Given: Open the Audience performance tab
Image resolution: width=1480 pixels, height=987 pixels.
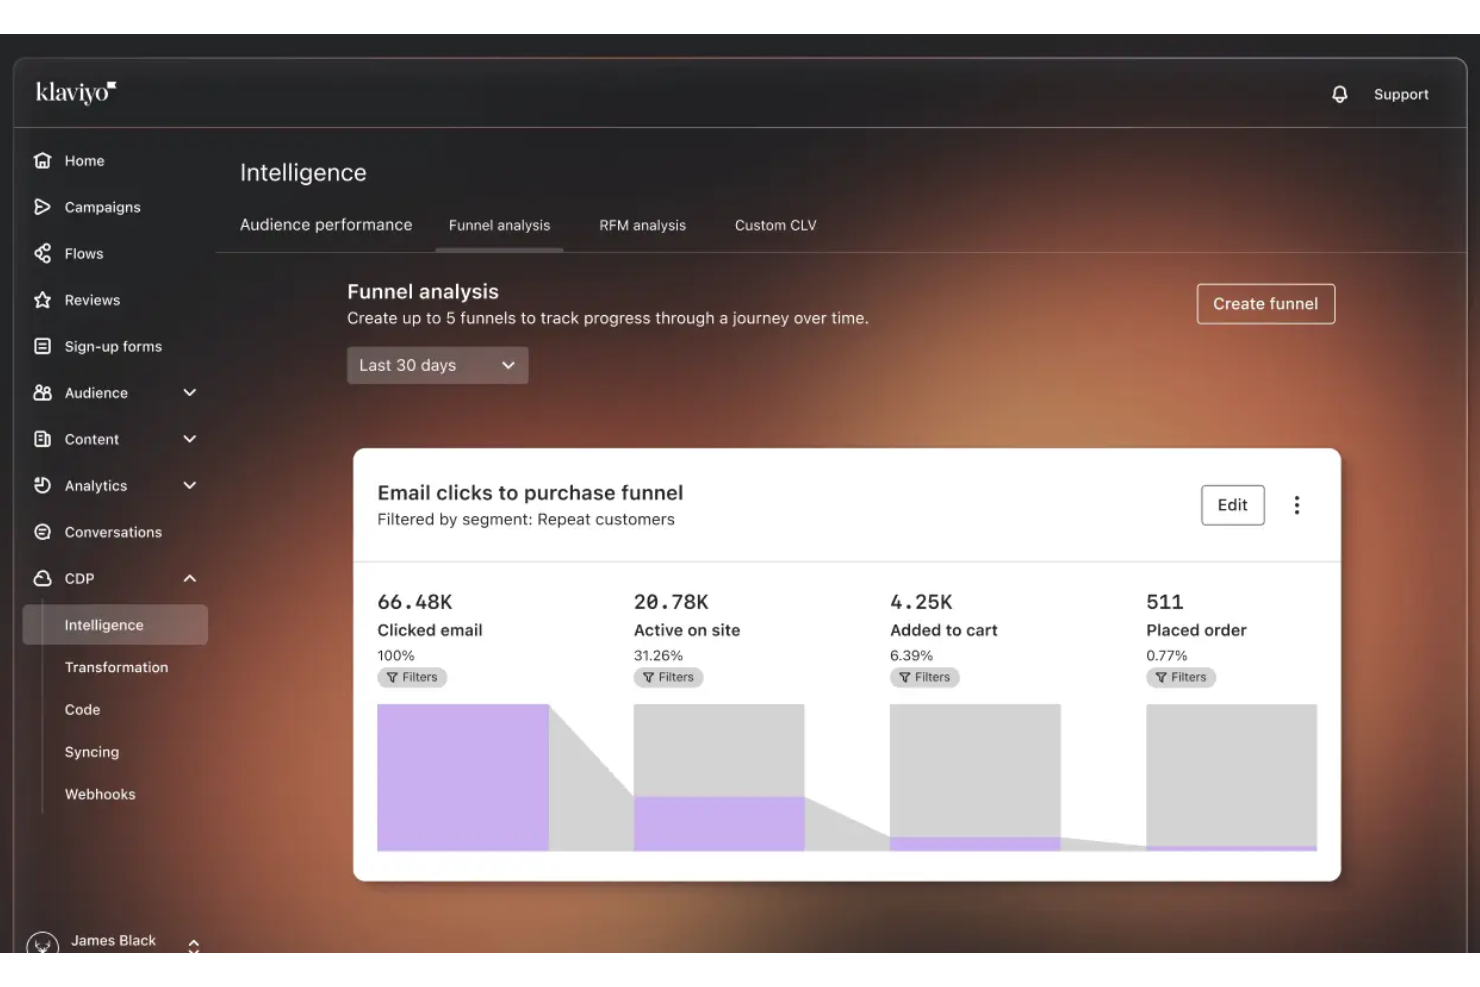Looking at the screenshot, I should [x=326, y=224].
